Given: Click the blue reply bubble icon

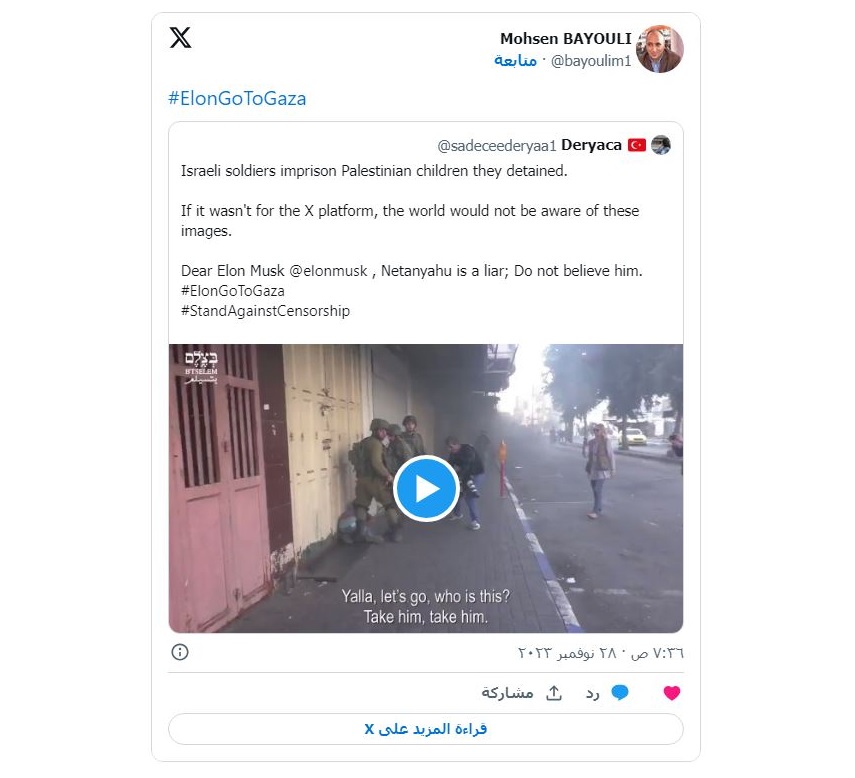Looking at the screenshot, I should (x=620, y=692).
